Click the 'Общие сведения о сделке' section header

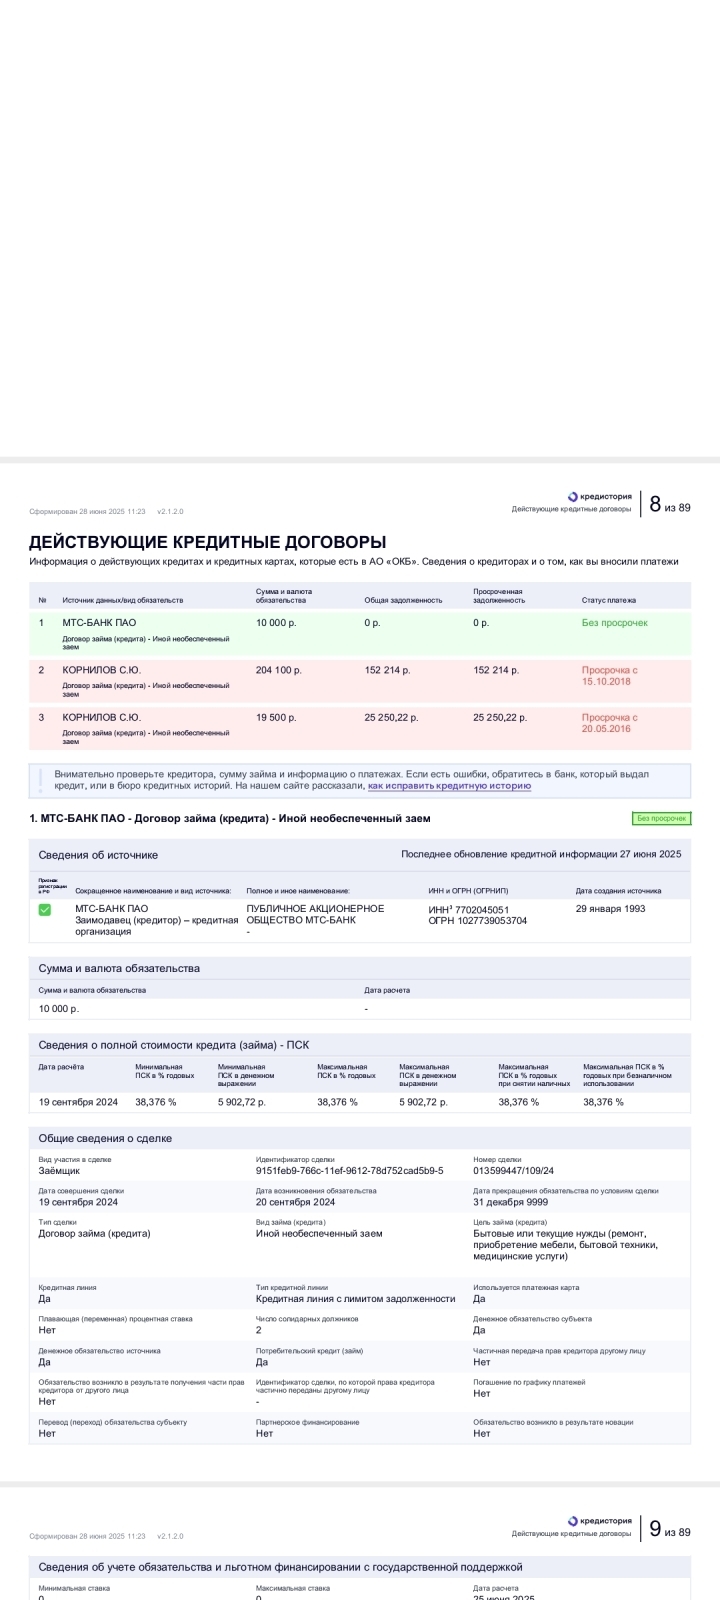[105, 1138]
